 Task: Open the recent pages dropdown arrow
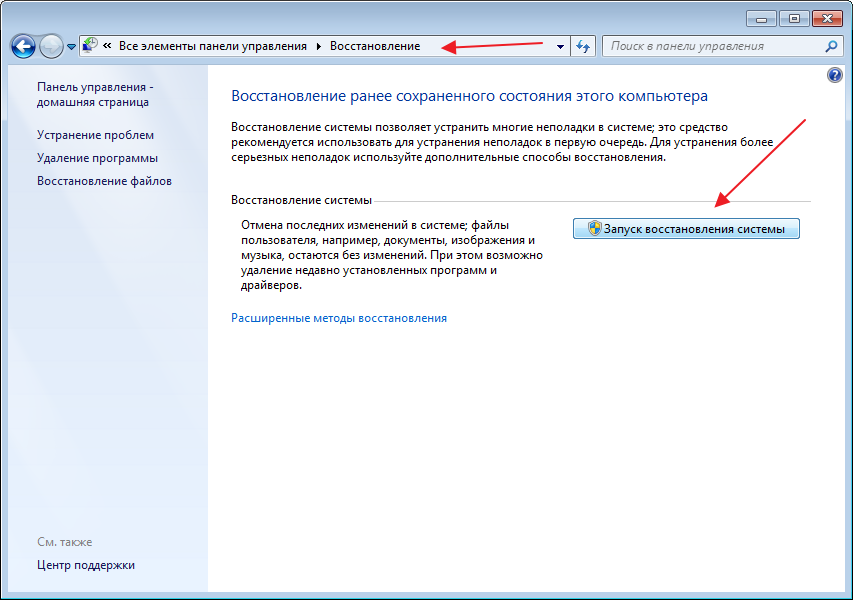click(x=71, y=47)
